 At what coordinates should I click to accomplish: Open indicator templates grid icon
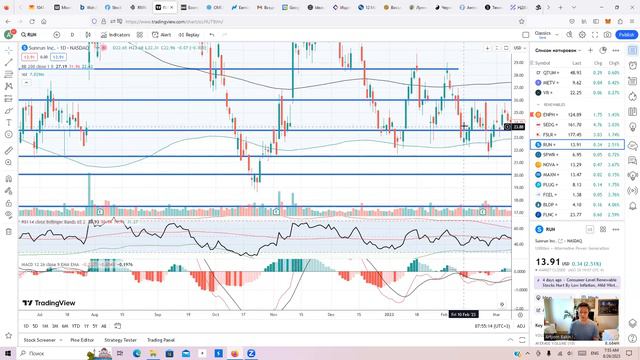pos(140,35)
